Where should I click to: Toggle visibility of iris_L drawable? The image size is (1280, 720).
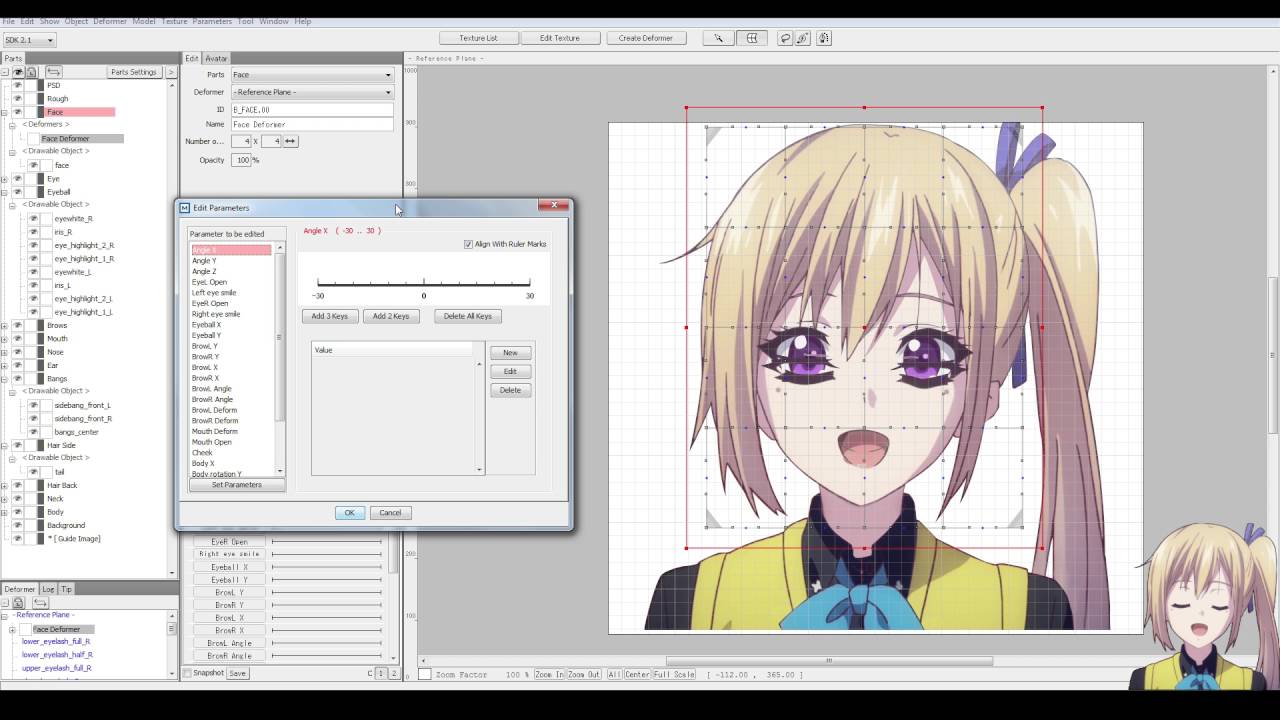(33, 285)
